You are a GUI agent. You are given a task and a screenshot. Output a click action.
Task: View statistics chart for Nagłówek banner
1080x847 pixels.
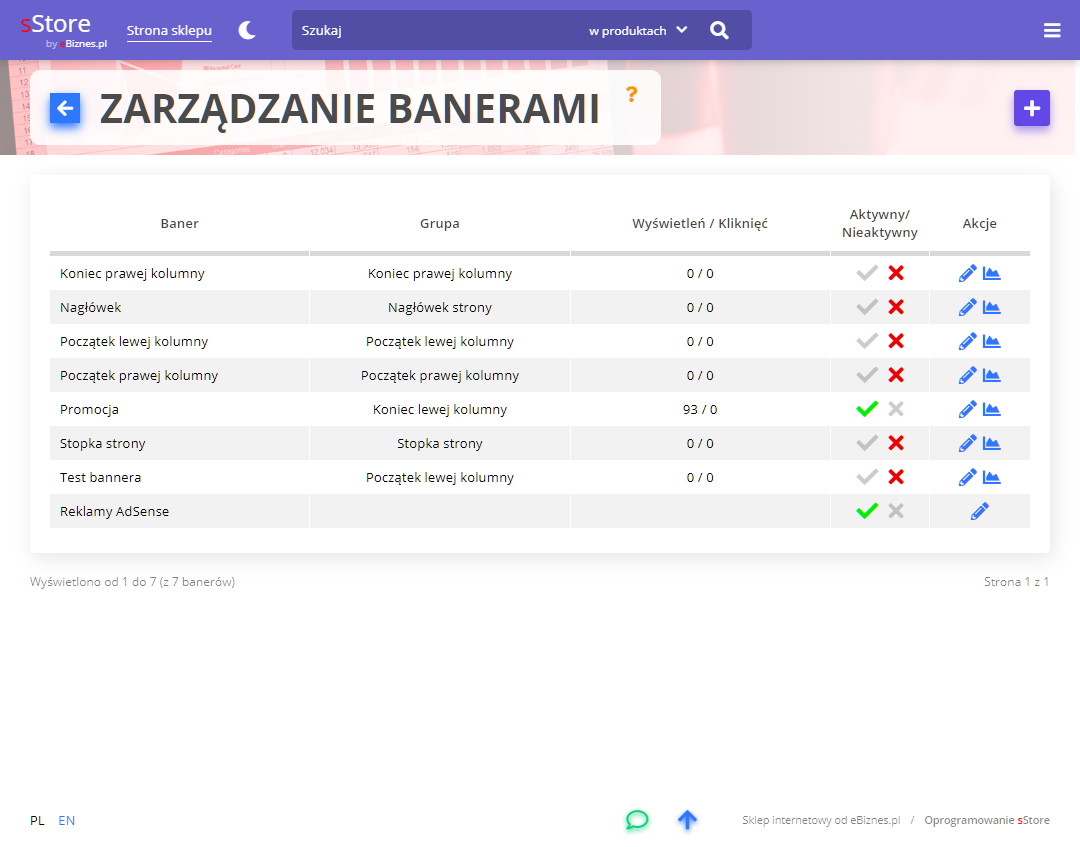[x=991, y=307]
